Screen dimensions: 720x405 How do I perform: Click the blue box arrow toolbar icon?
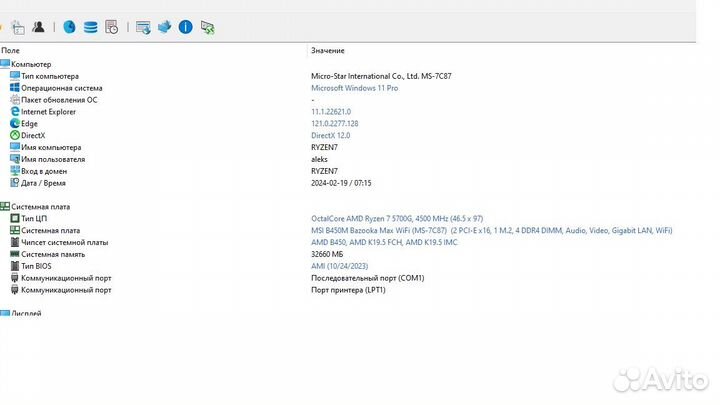[164, 27]
